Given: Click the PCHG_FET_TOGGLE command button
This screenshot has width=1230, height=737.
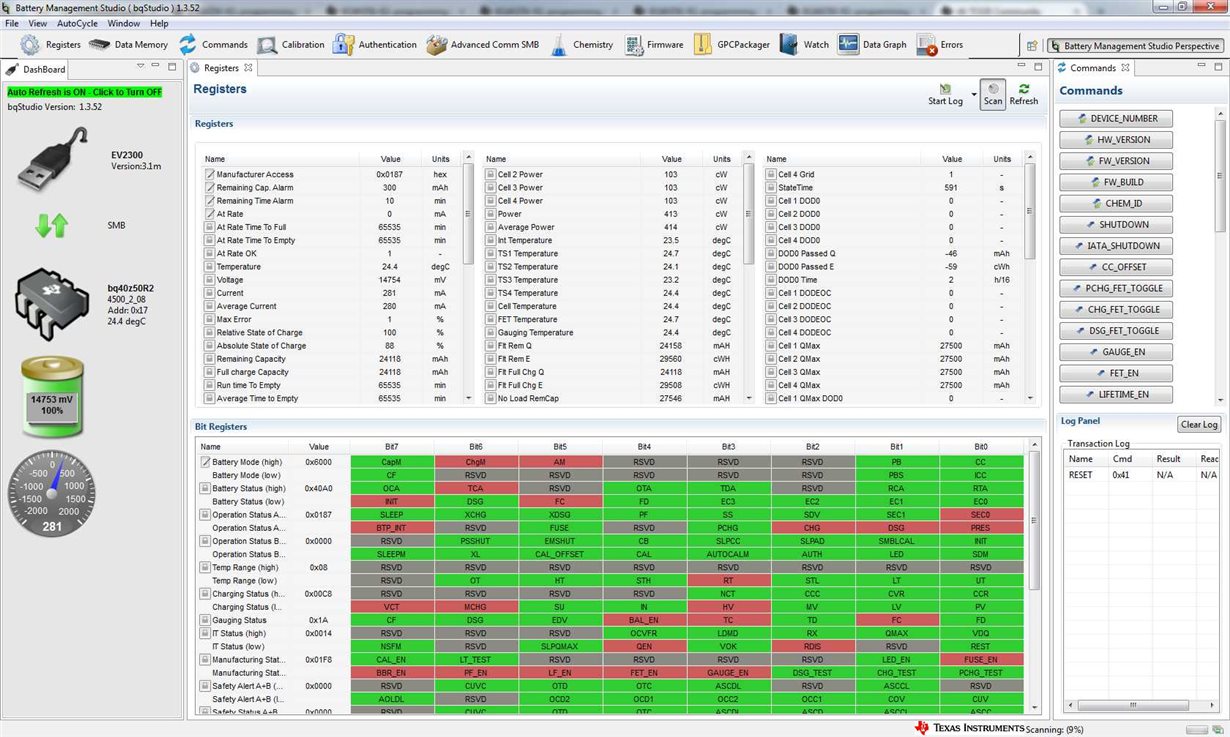Looking at the screenshot, I should [x=1116, y=288].
